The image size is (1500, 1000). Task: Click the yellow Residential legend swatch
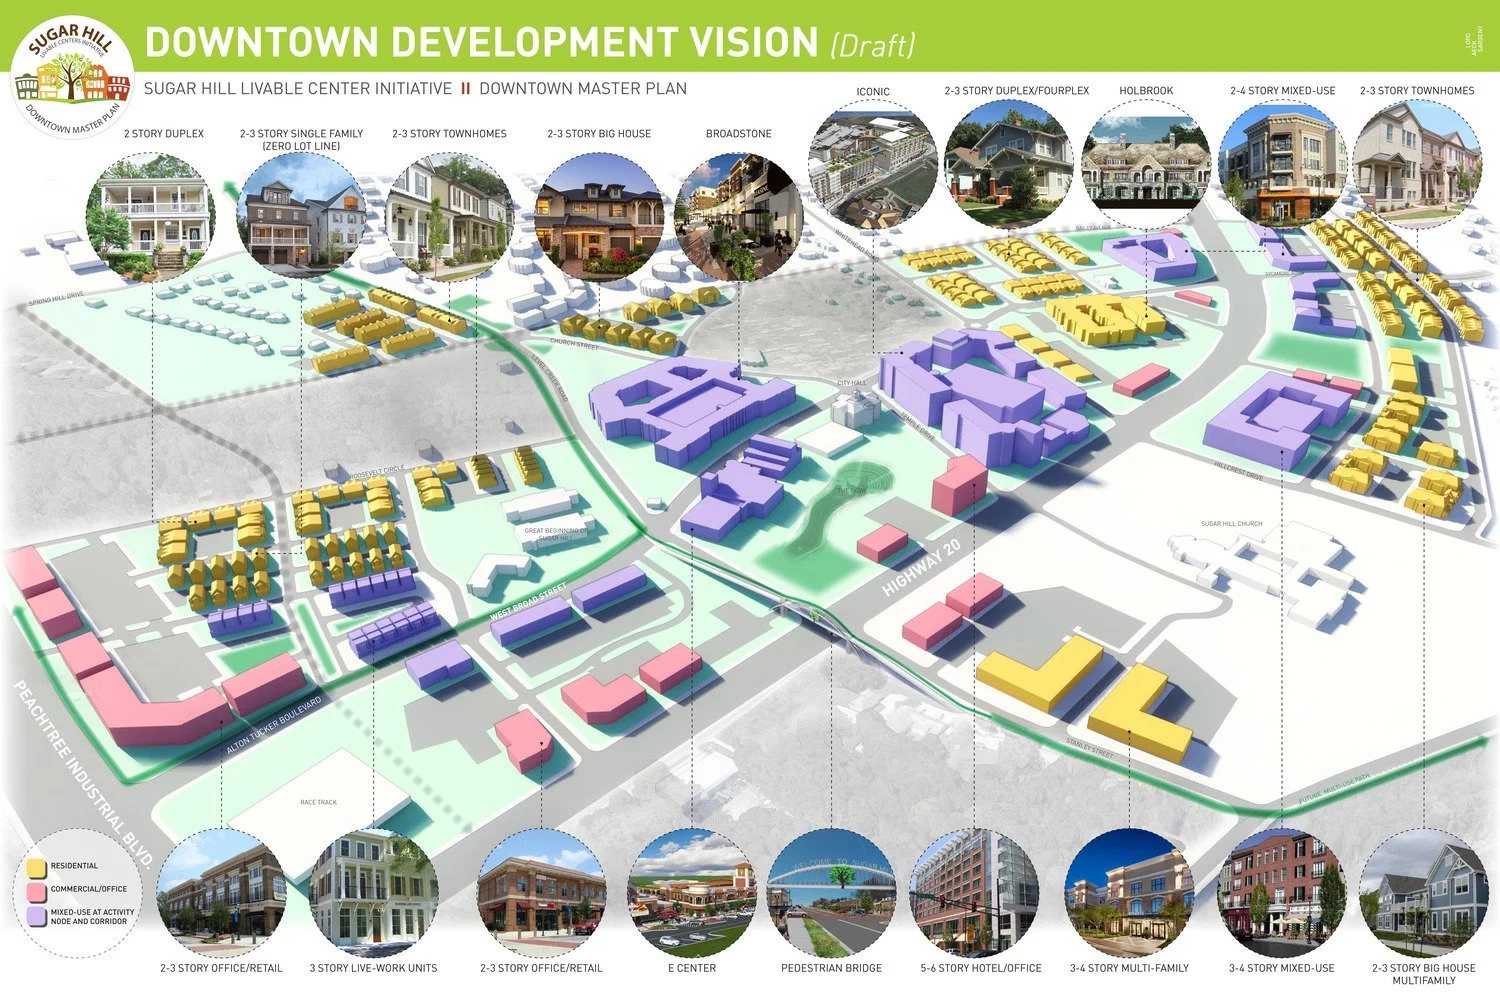click(x=37, y=867)
